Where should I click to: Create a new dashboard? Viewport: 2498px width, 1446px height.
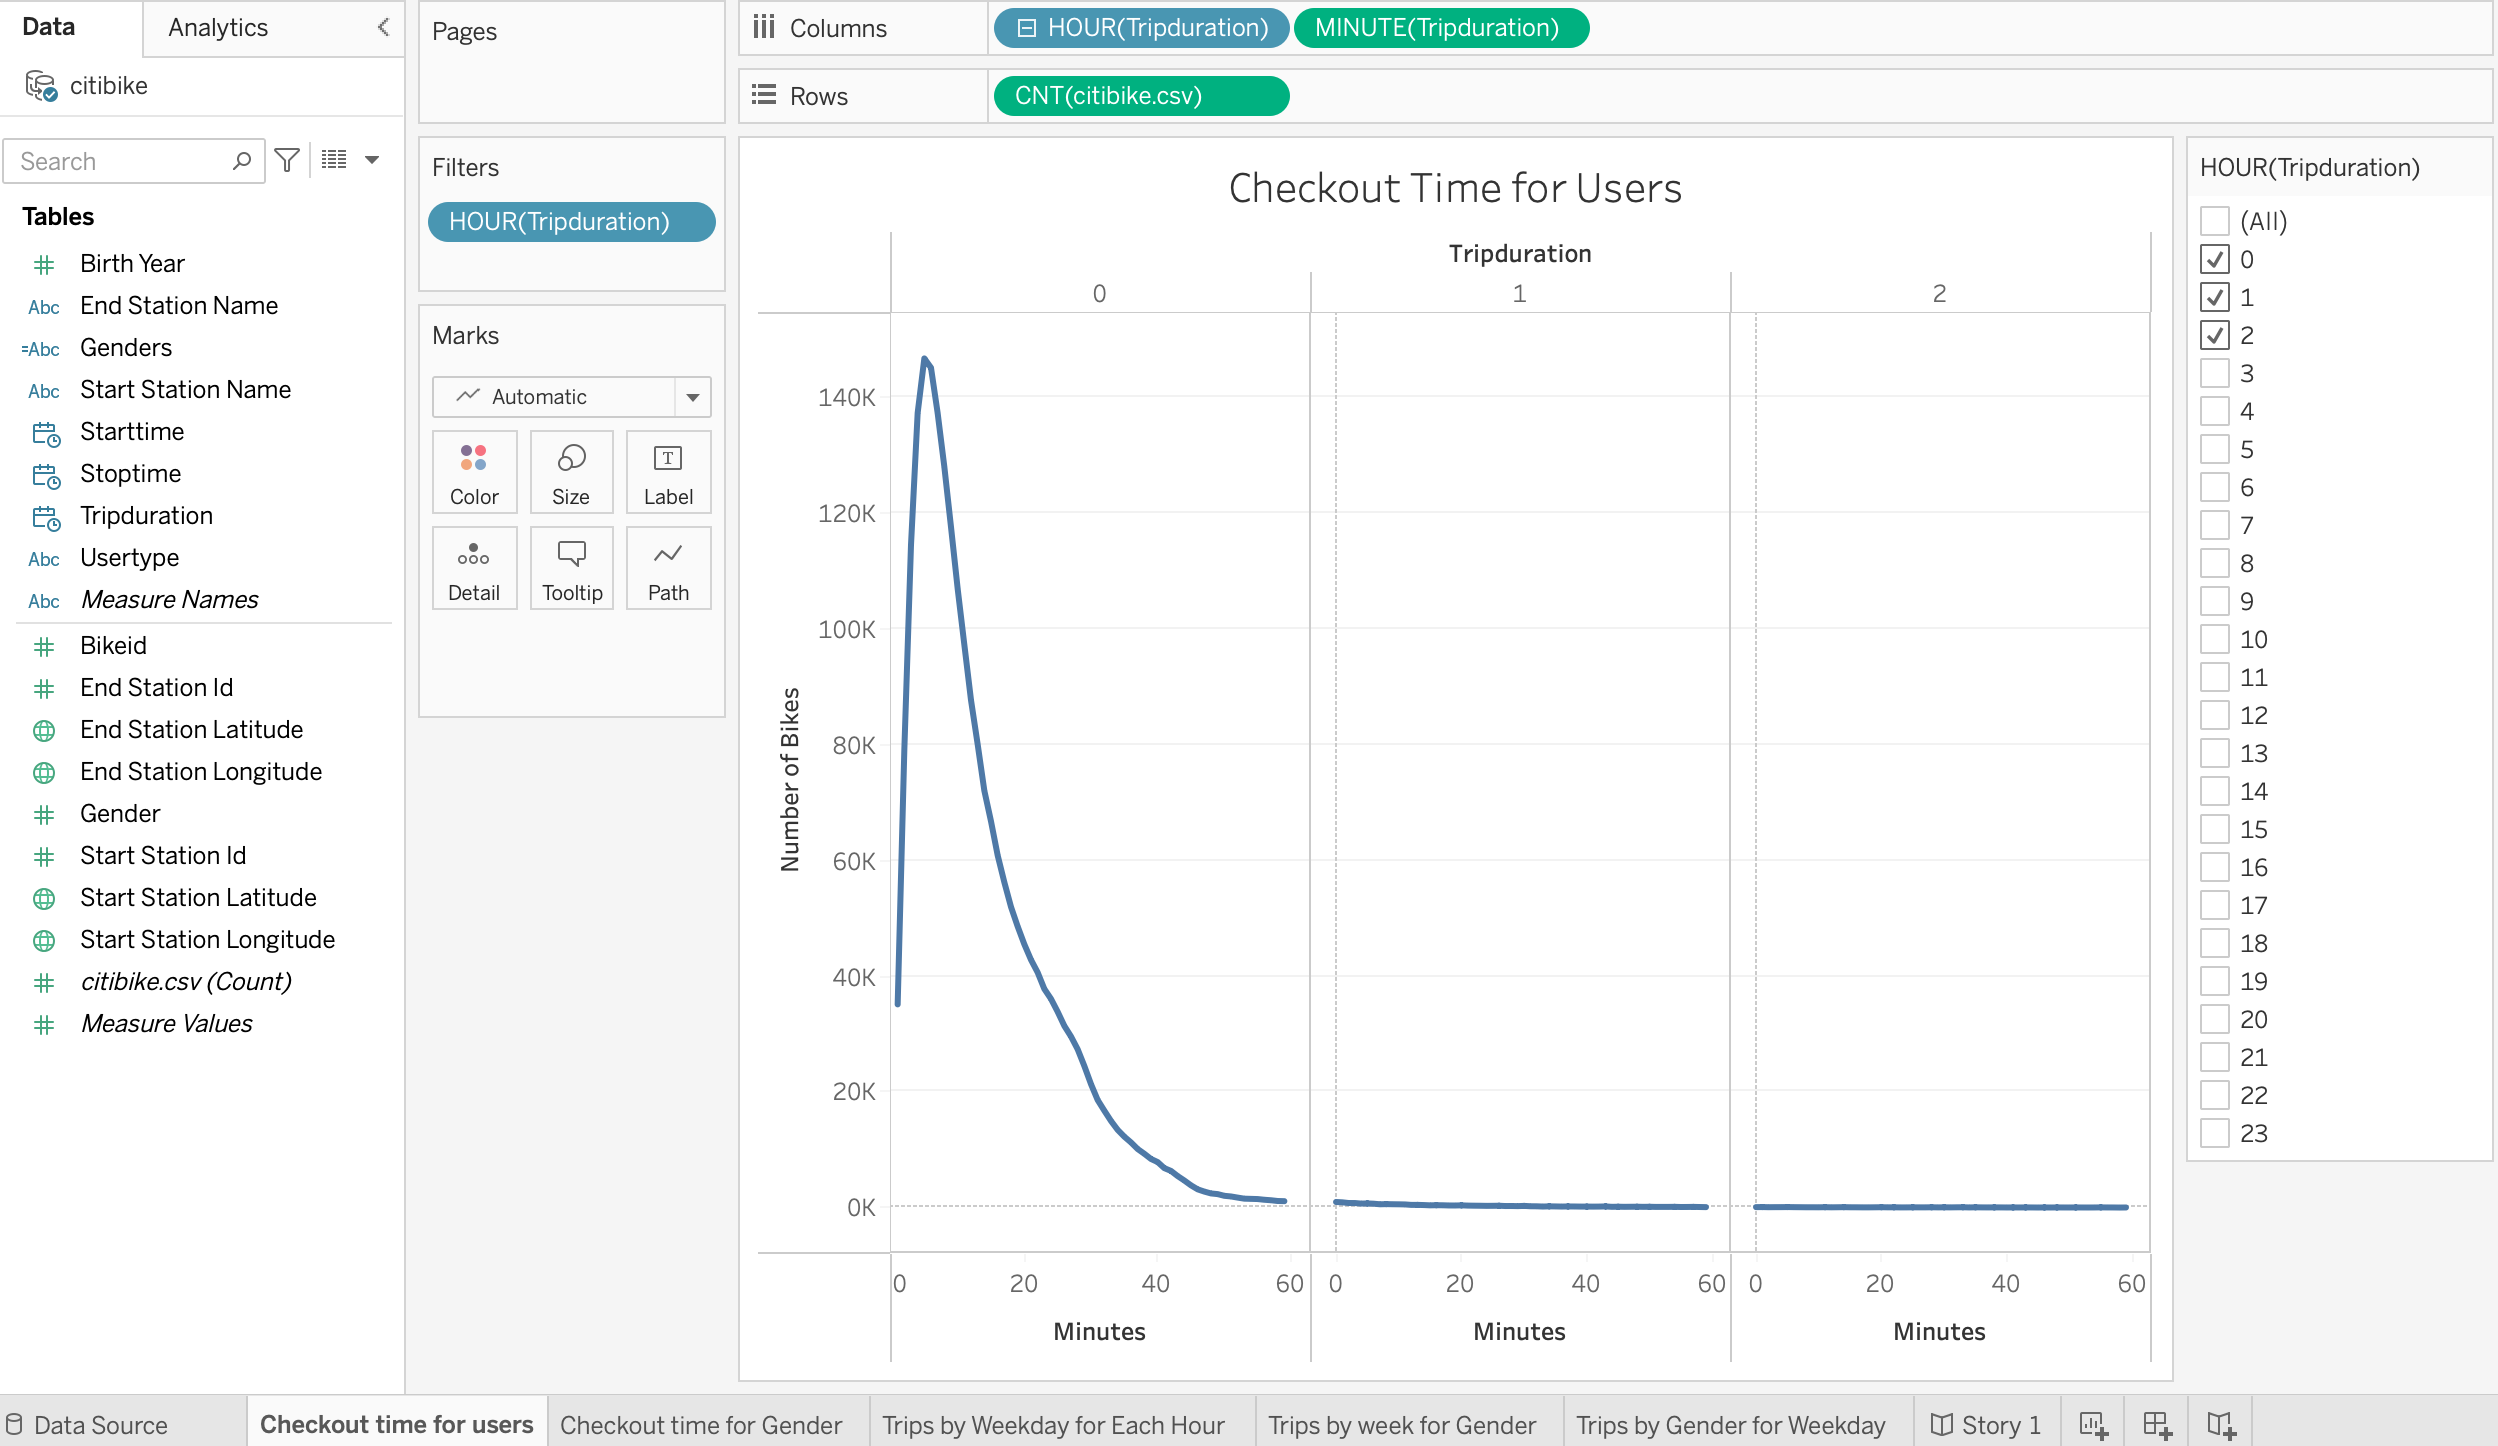coord(2157,1424)
